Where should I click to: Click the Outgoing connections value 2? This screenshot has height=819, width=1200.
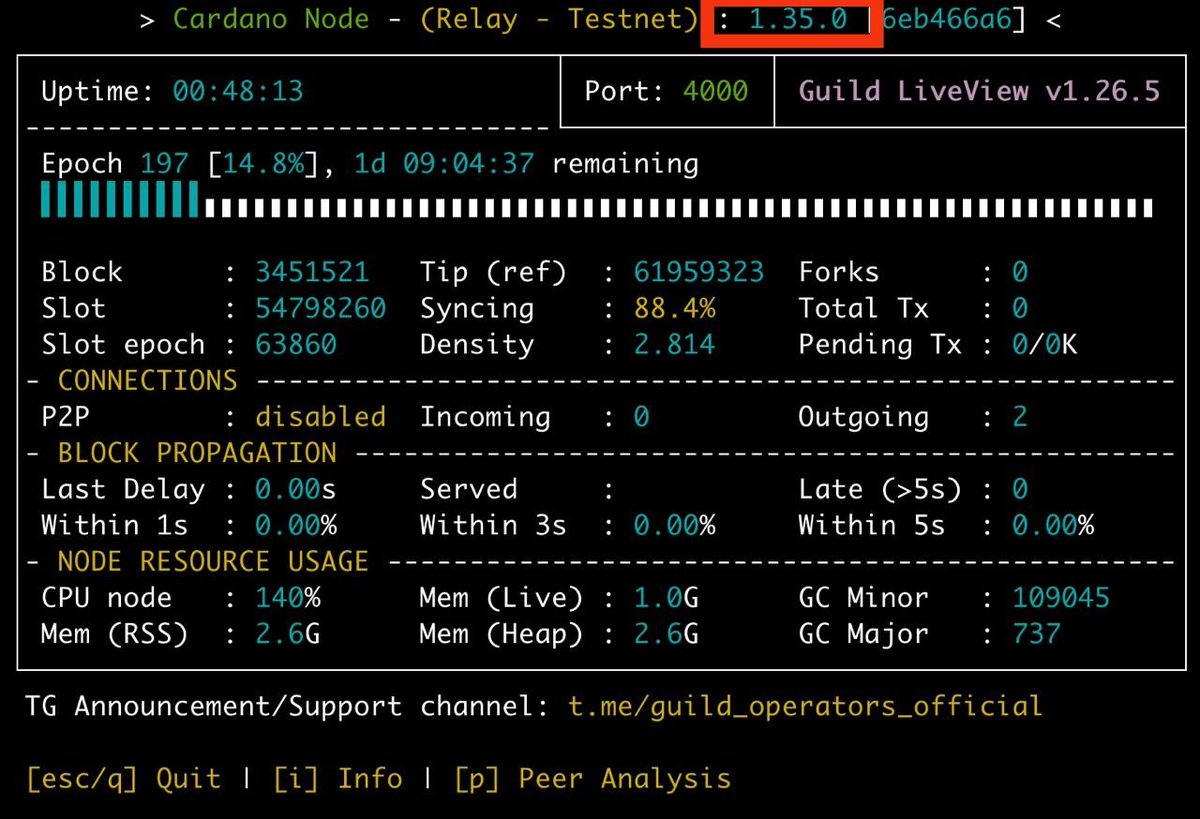1020,416
